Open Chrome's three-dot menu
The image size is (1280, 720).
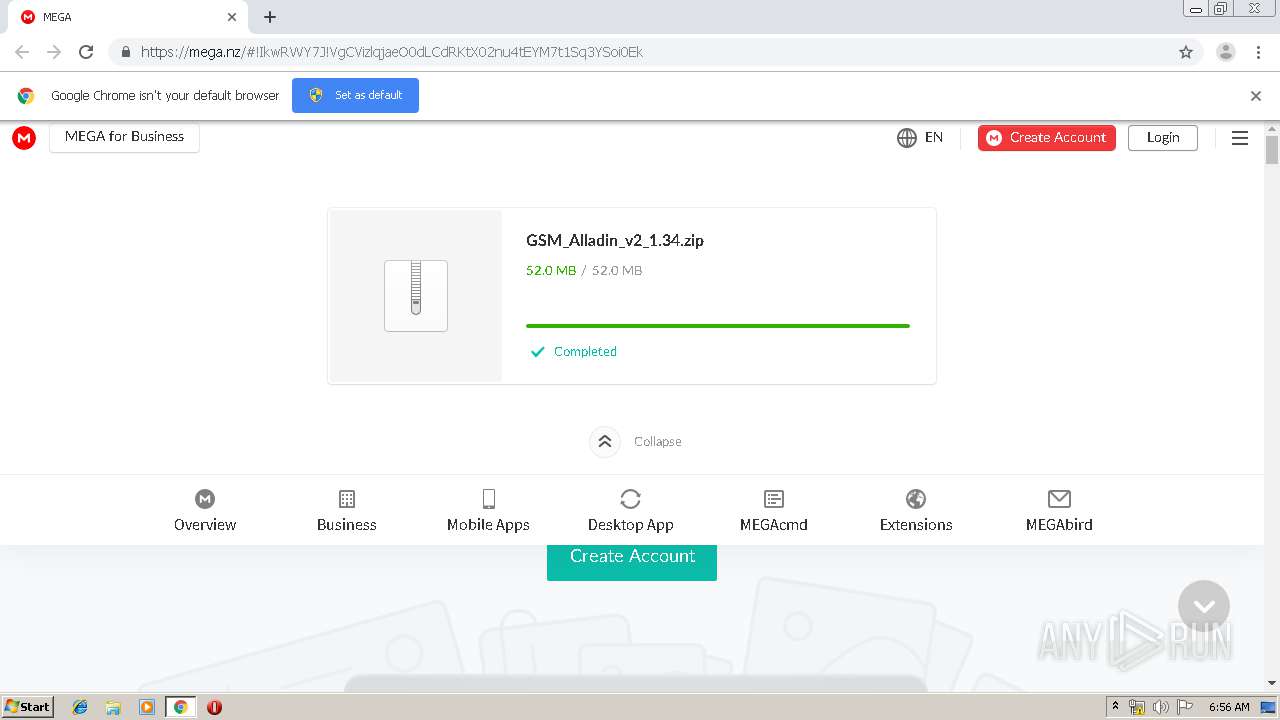pos(1259,52)
